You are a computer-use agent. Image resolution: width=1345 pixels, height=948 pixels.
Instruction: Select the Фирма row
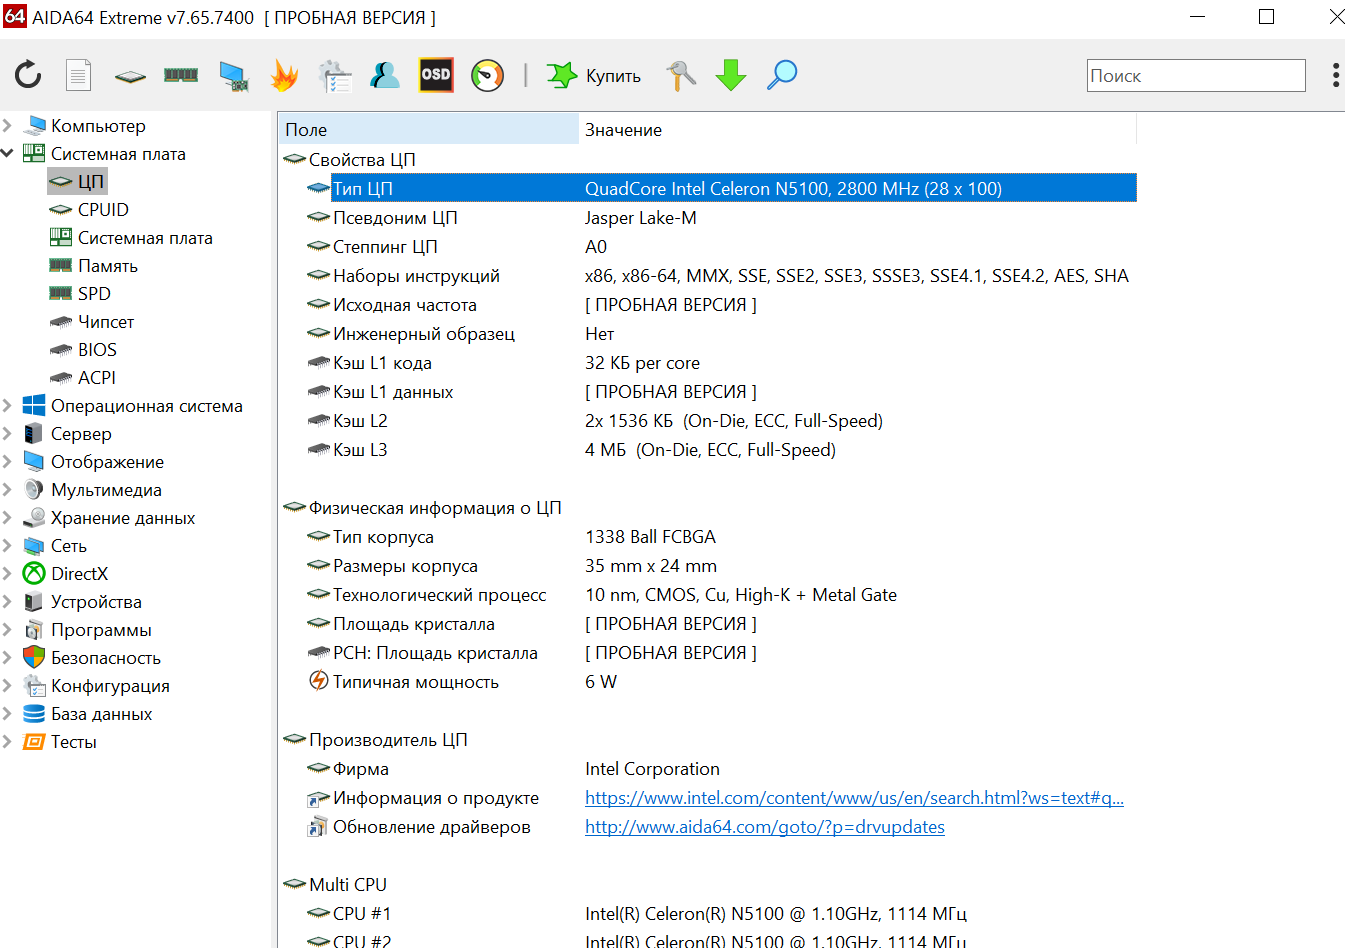tap(720, 769)
